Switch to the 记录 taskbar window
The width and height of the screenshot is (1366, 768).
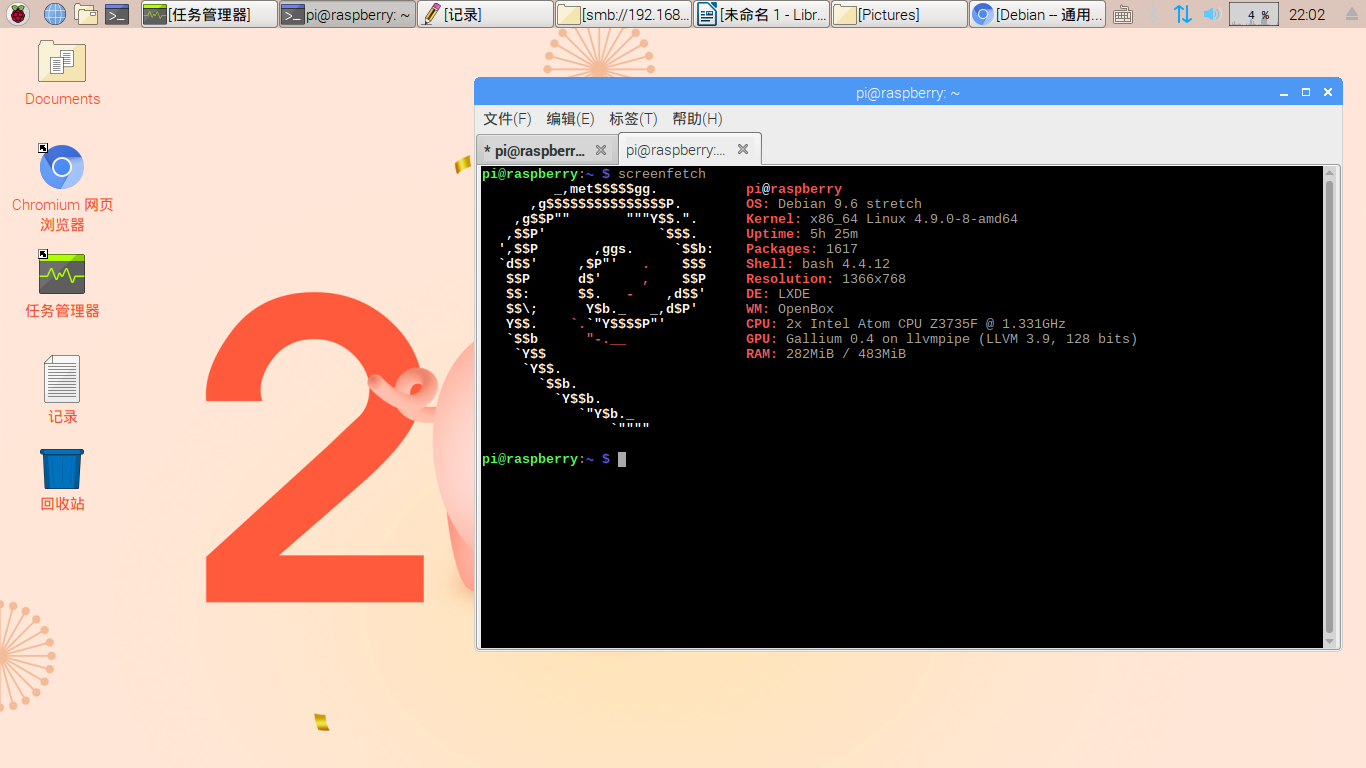[x=486, y=14]
